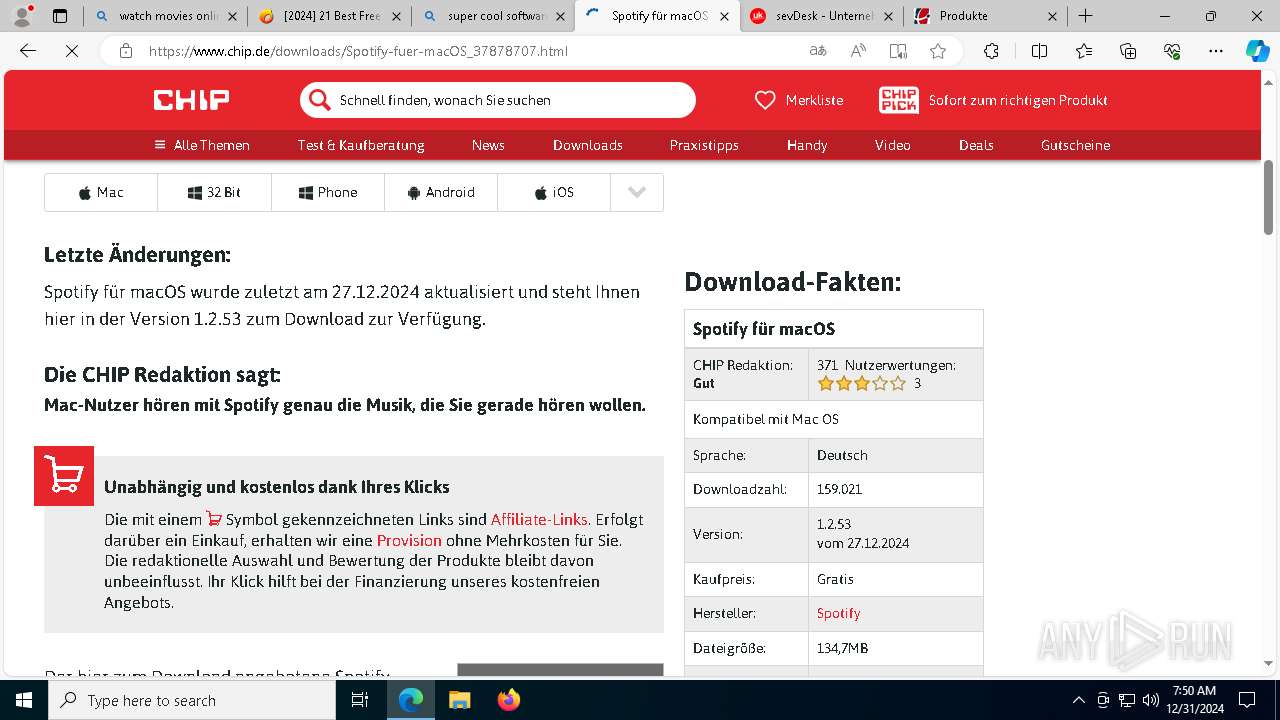This screenshot has width=1280, height=720.
Task: Open Browser essentials heart icon
Action: pyautogui.click(x=1172, y=51)
